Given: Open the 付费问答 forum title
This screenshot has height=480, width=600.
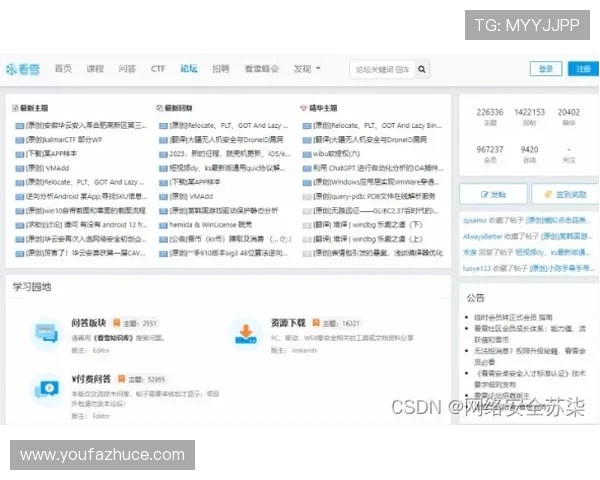Looking at the screenshot, I should point(91,379).
